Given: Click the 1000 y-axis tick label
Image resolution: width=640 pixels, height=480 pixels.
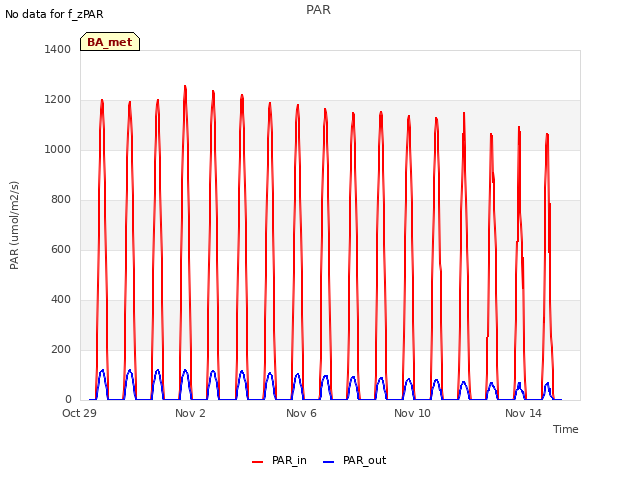Looking at the screenshot, I should [x=58, y=149].
